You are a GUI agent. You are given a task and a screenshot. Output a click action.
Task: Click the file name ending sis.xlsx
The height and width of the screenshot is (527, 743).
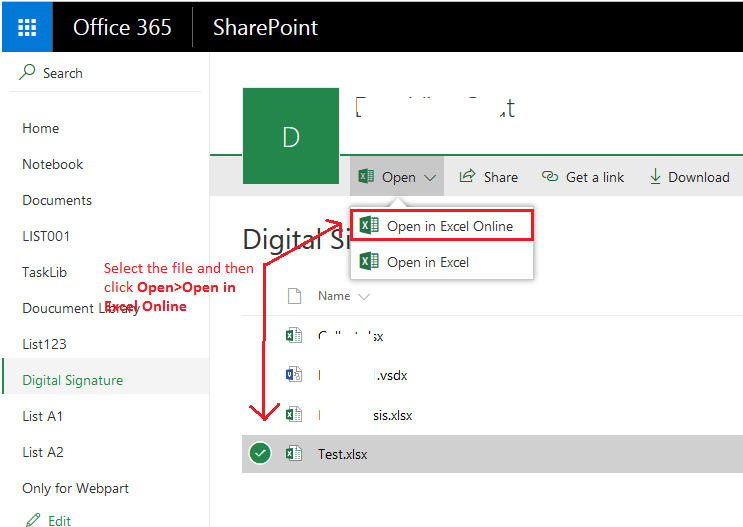point(365,415)
